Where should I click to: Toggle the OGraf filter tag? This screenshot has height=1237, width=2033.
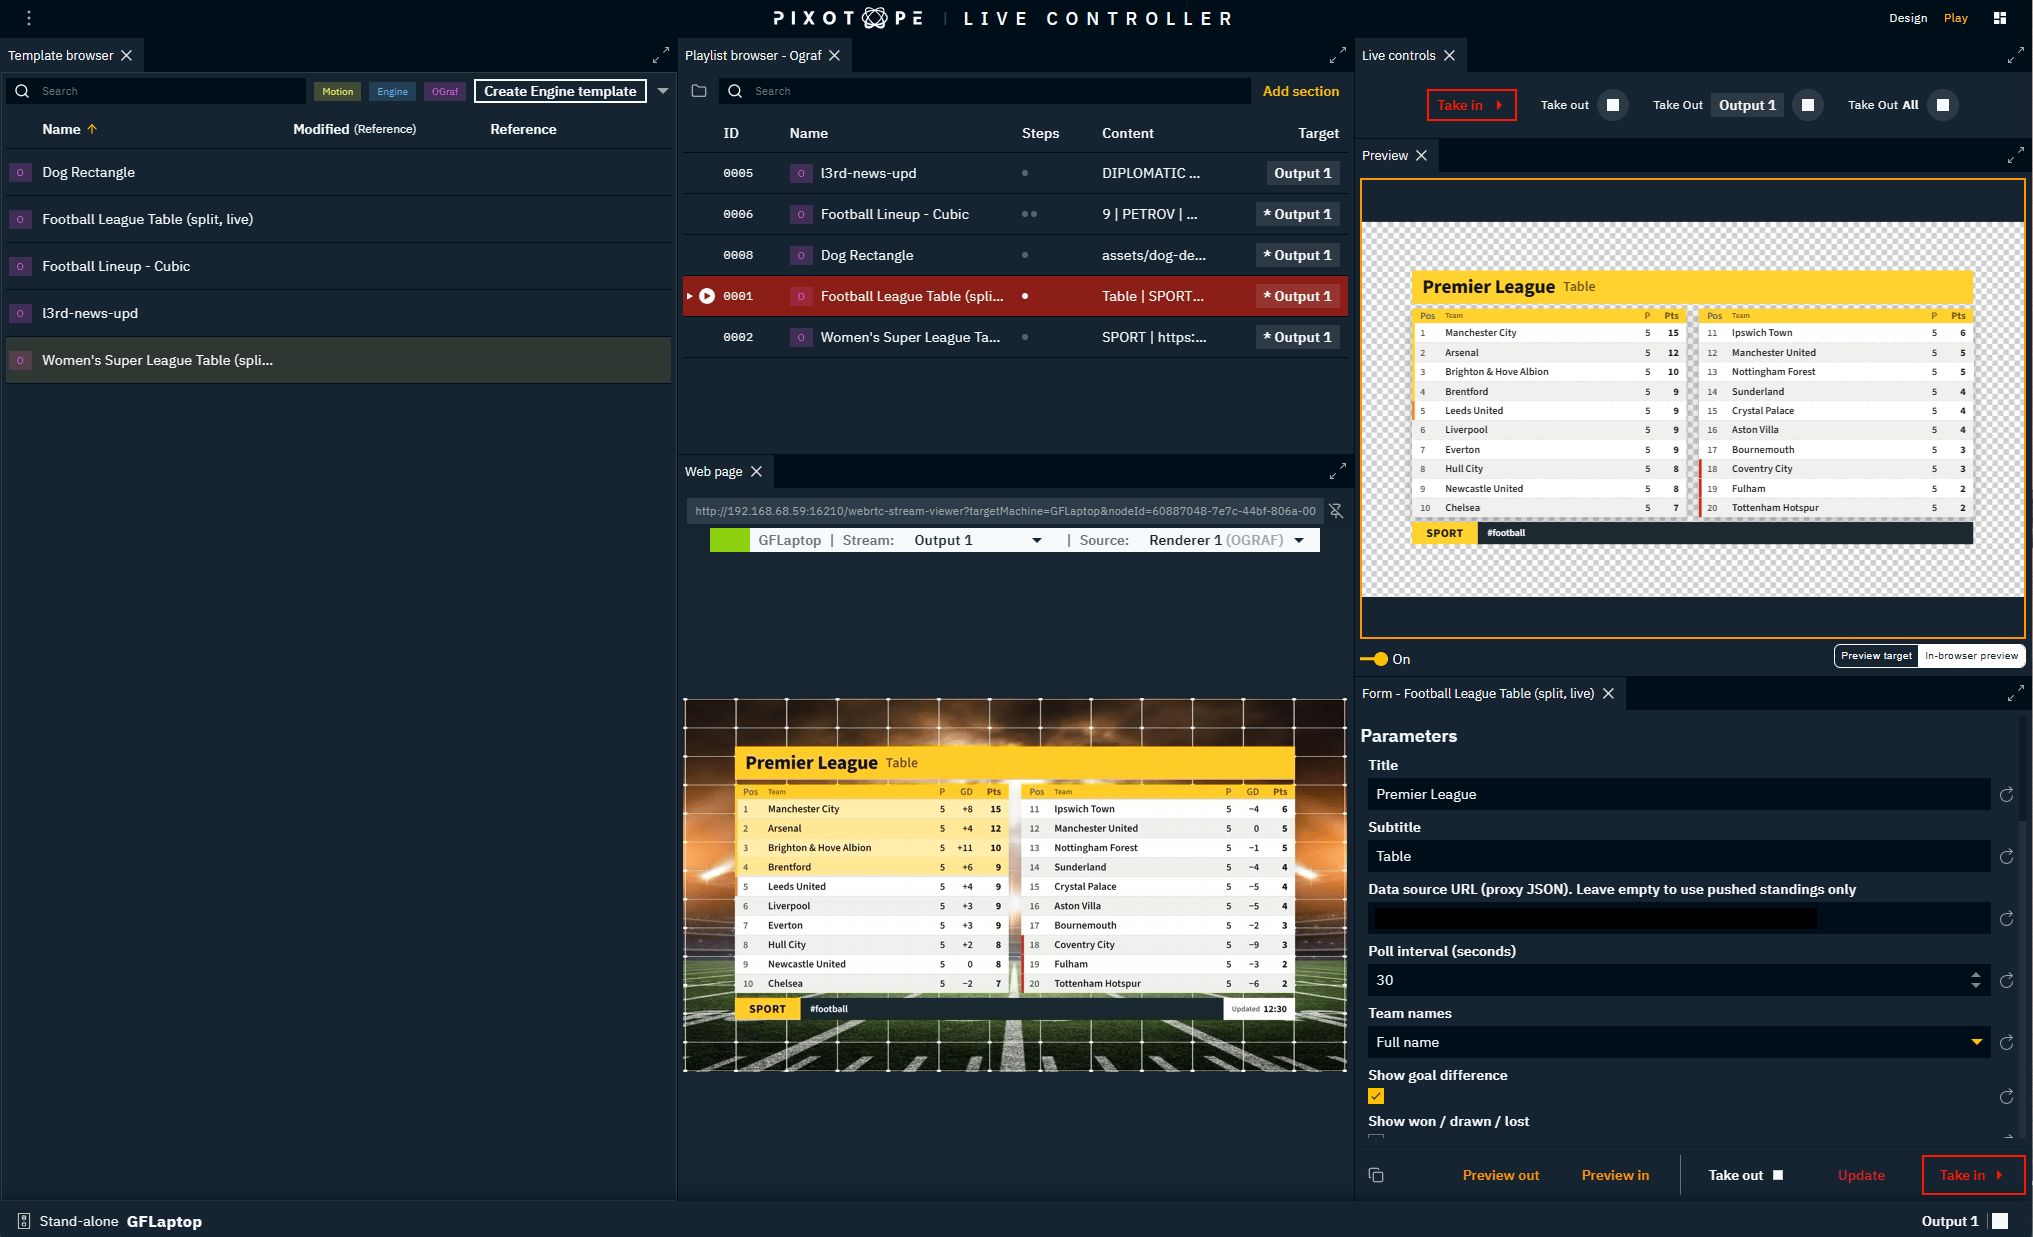coord(445,91)
